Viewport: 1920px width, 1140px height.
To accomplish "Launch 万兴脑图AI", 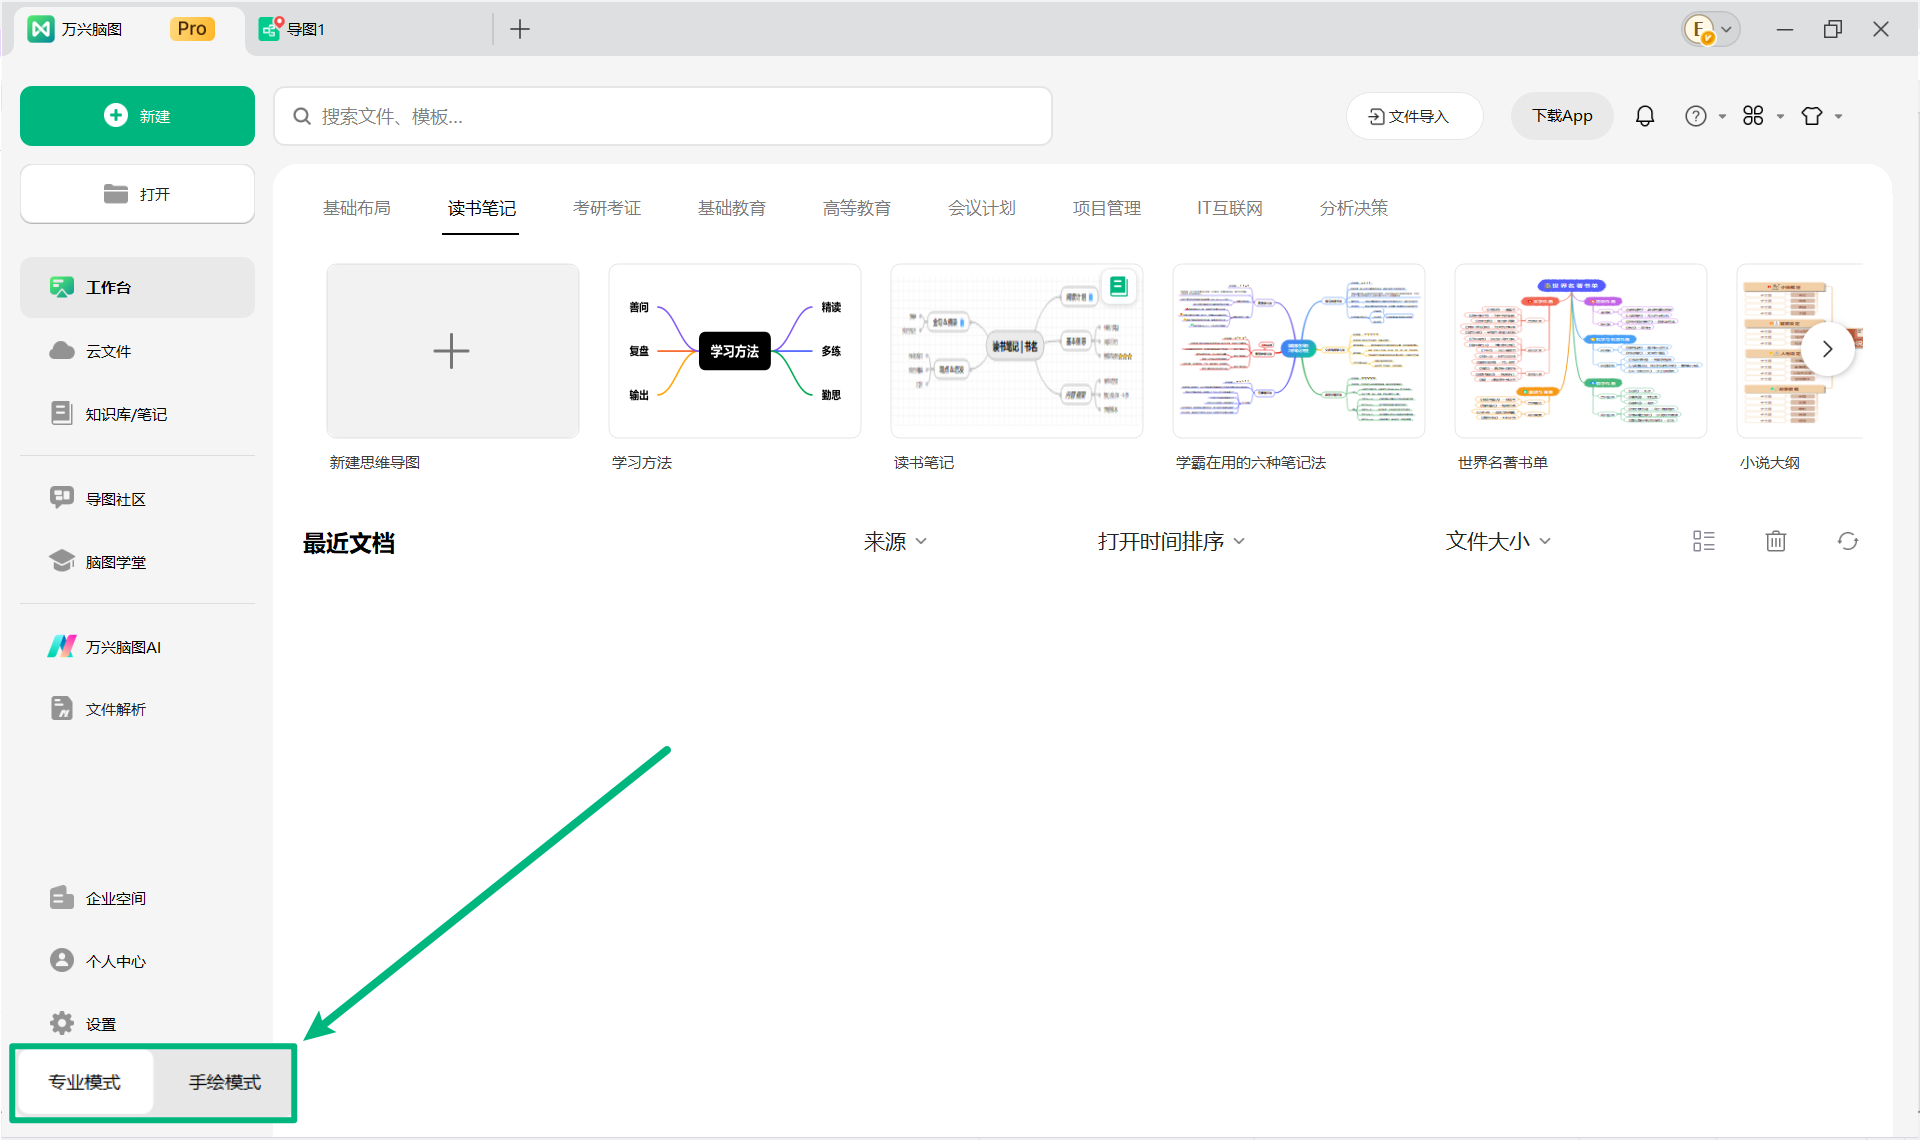I will (137, 647).
